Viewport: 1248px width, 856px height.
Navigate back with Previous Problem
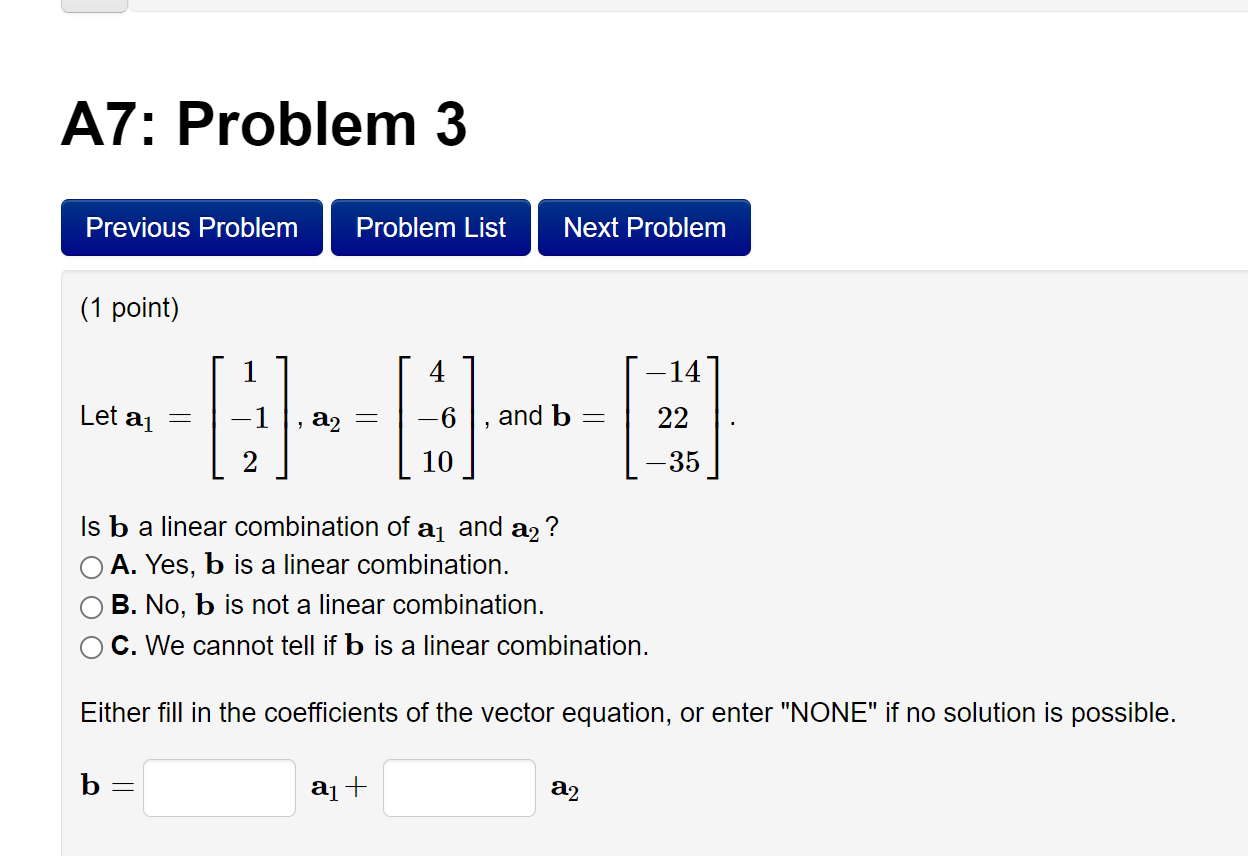coord(191,227)
